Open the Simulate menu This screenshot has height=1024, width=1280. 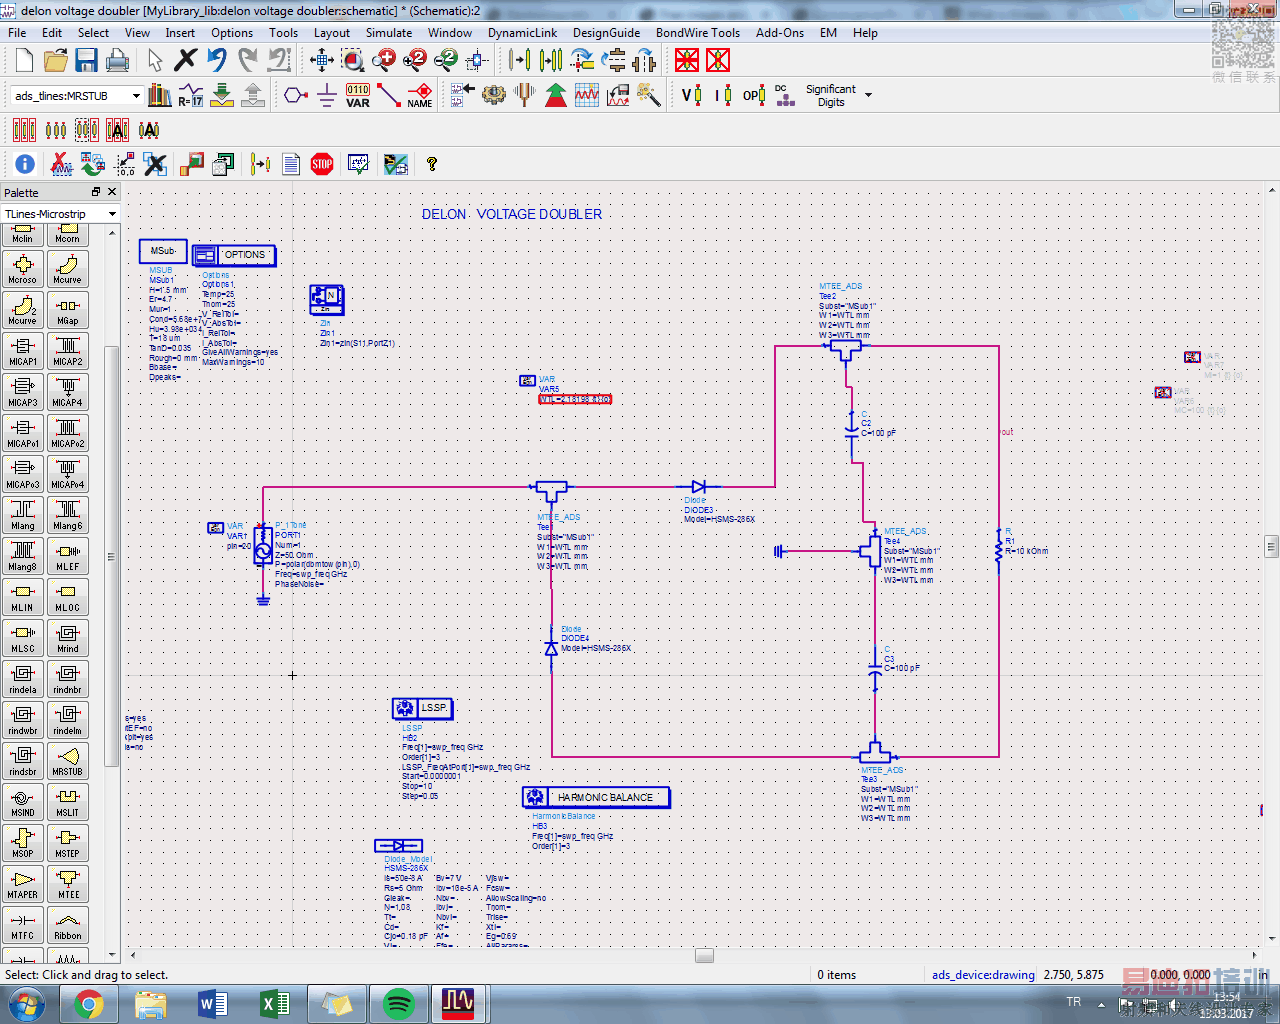tap(388, 32)
